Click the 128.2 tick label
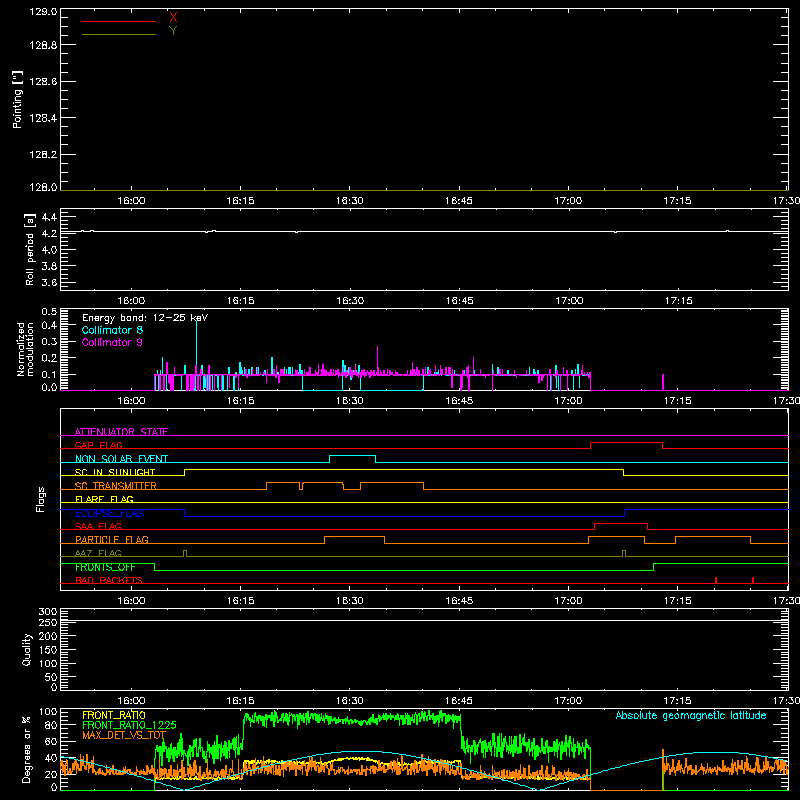Screen dimensions: 800x800 (x=43, y=155)
